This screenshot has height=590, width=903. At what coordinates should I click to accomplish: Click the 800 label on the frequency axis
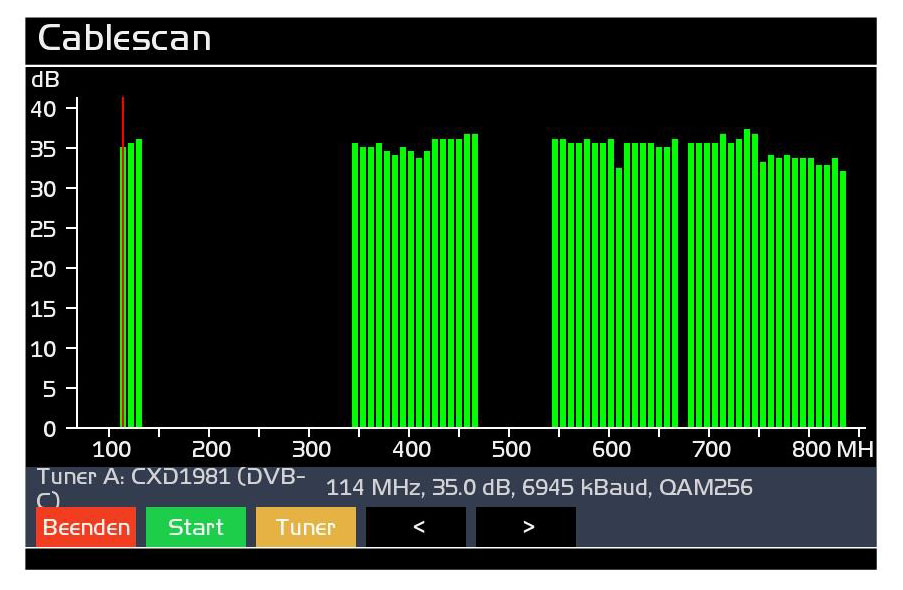[811, 449]
